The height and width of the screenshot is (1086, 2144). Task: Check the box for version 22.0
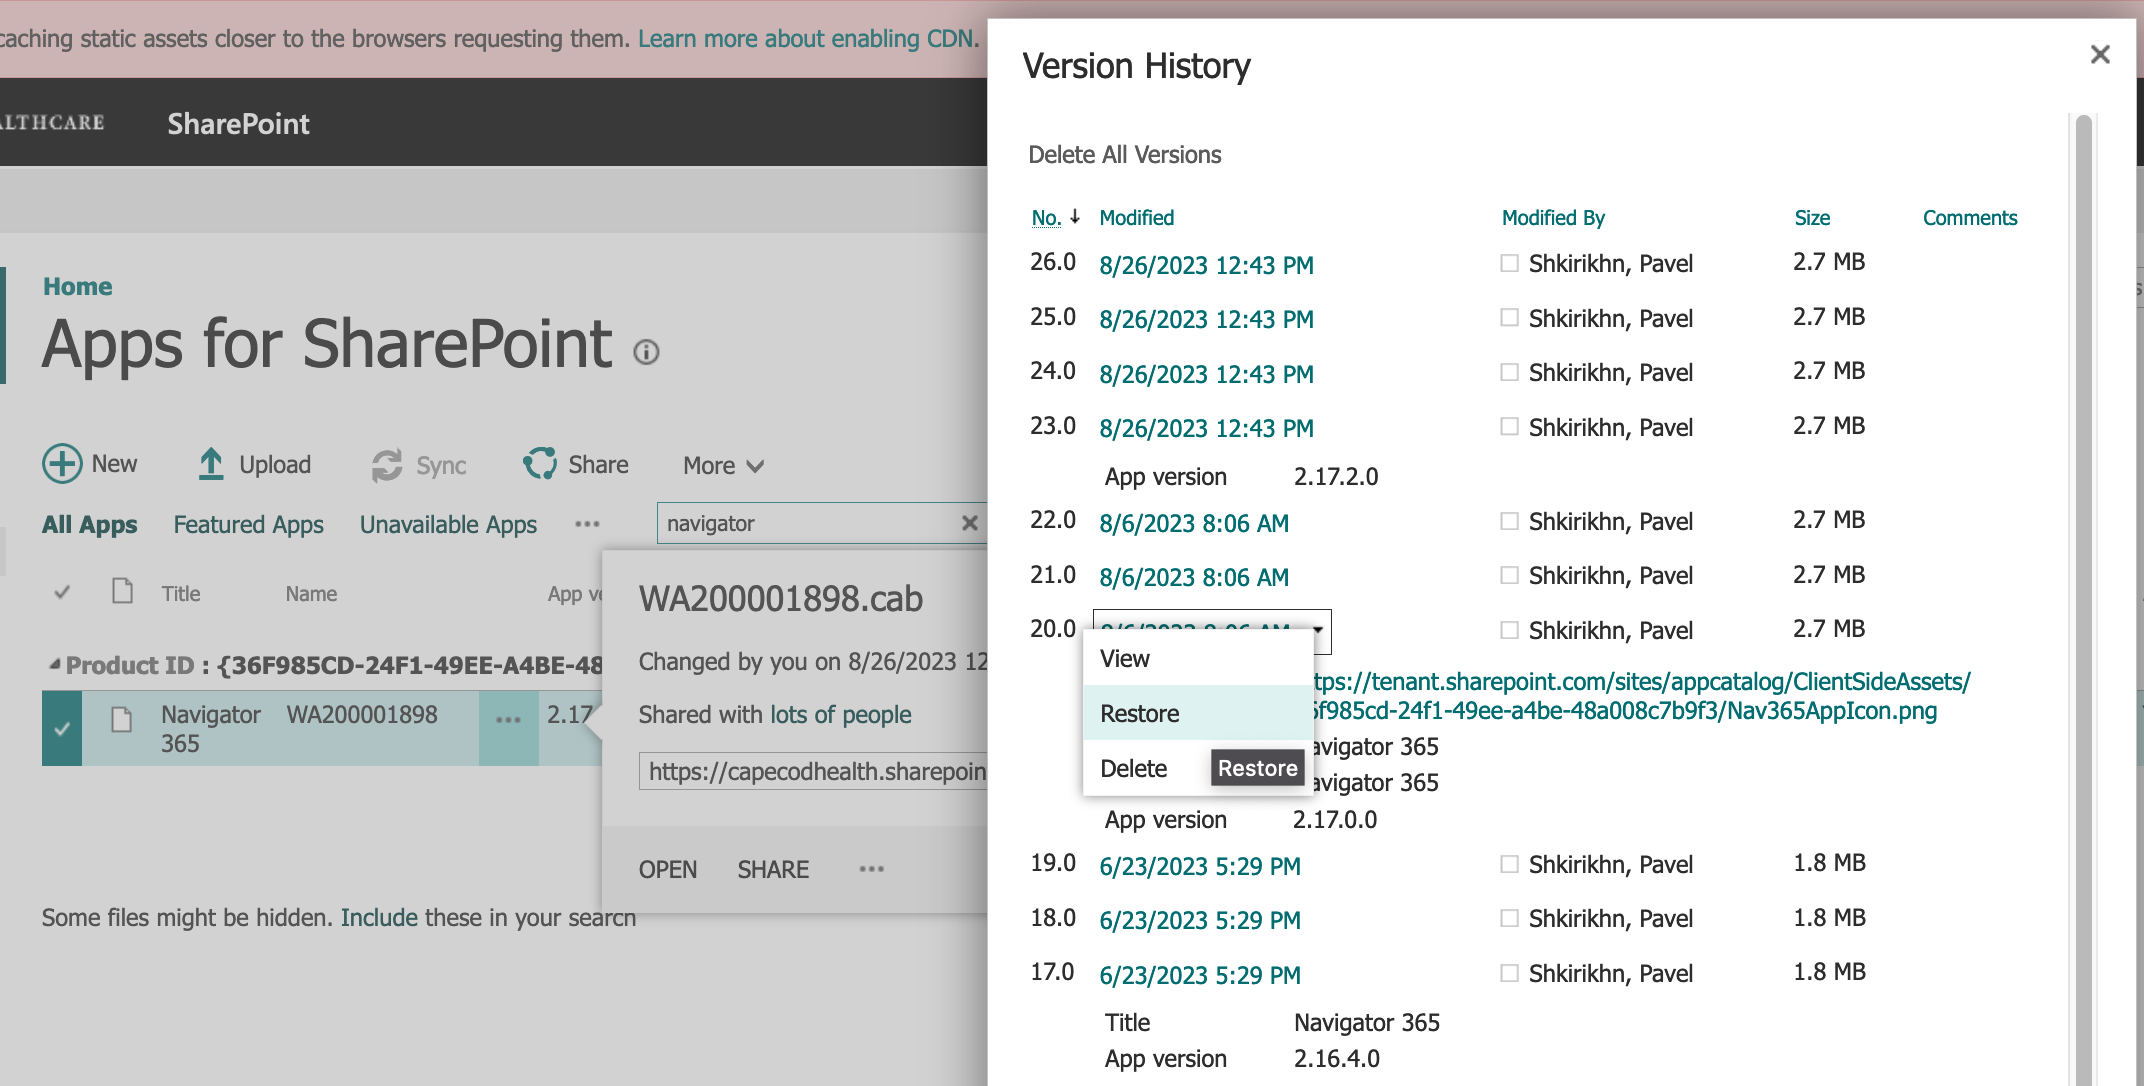click(1509, 521)
